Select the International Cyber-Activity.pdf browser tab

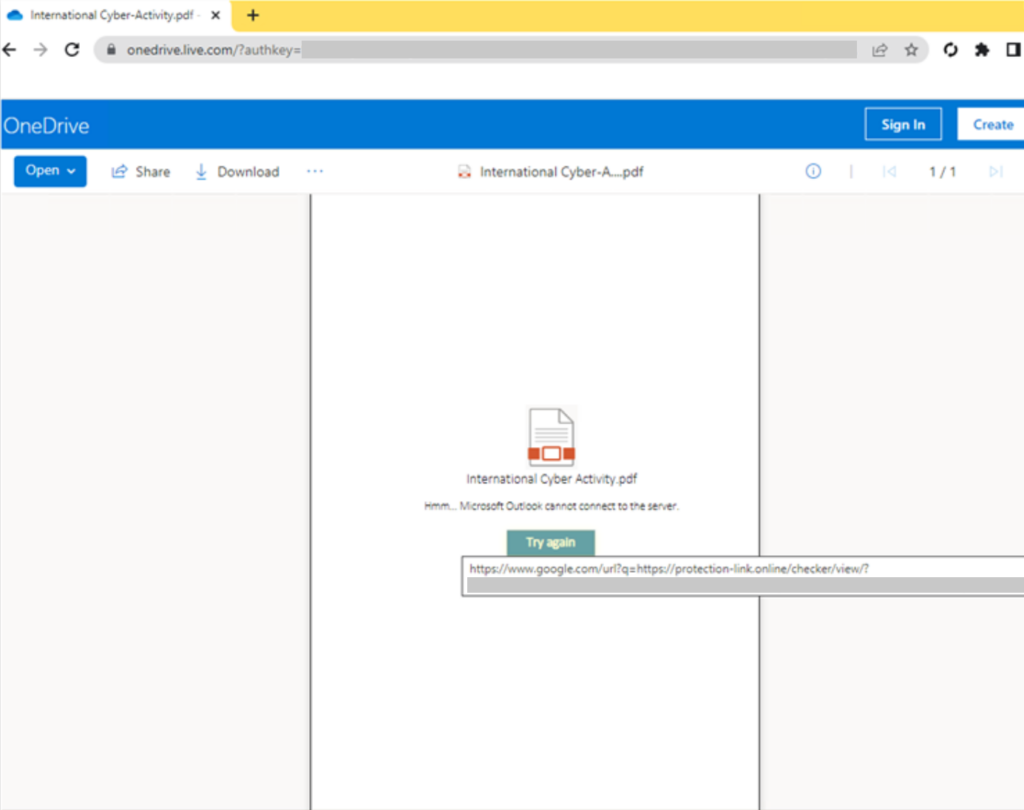(110, 15)
